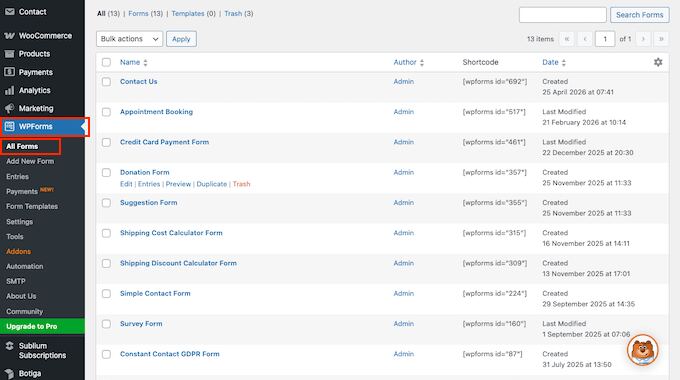This screenshot has width=680, height=380.
Task: Click the Apply button
Action: [x=181, y=39]
